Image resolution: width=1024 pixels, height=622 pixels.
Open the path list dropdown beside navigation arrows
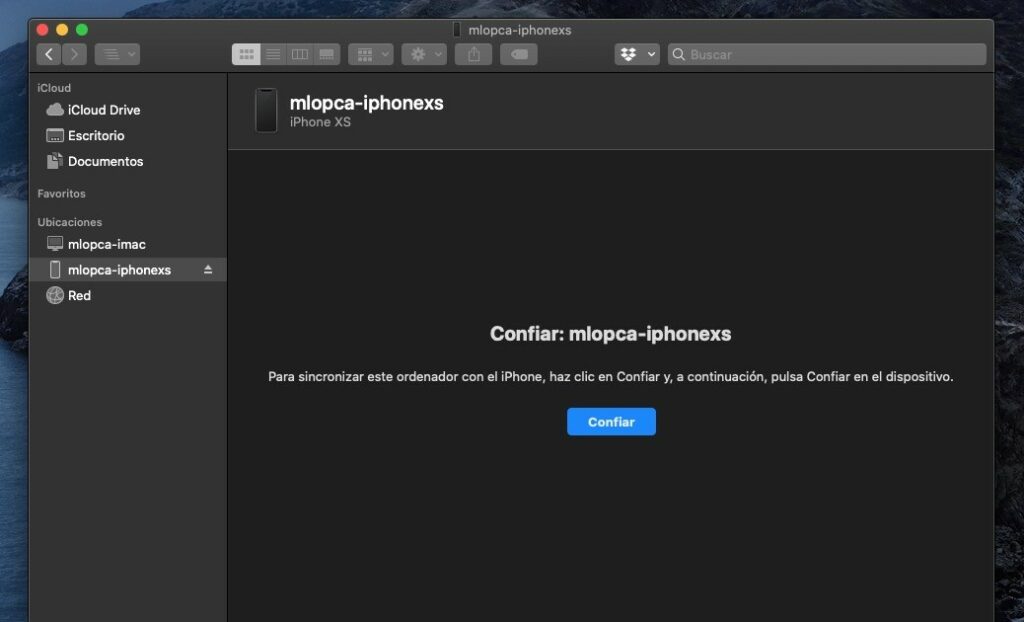118,54
